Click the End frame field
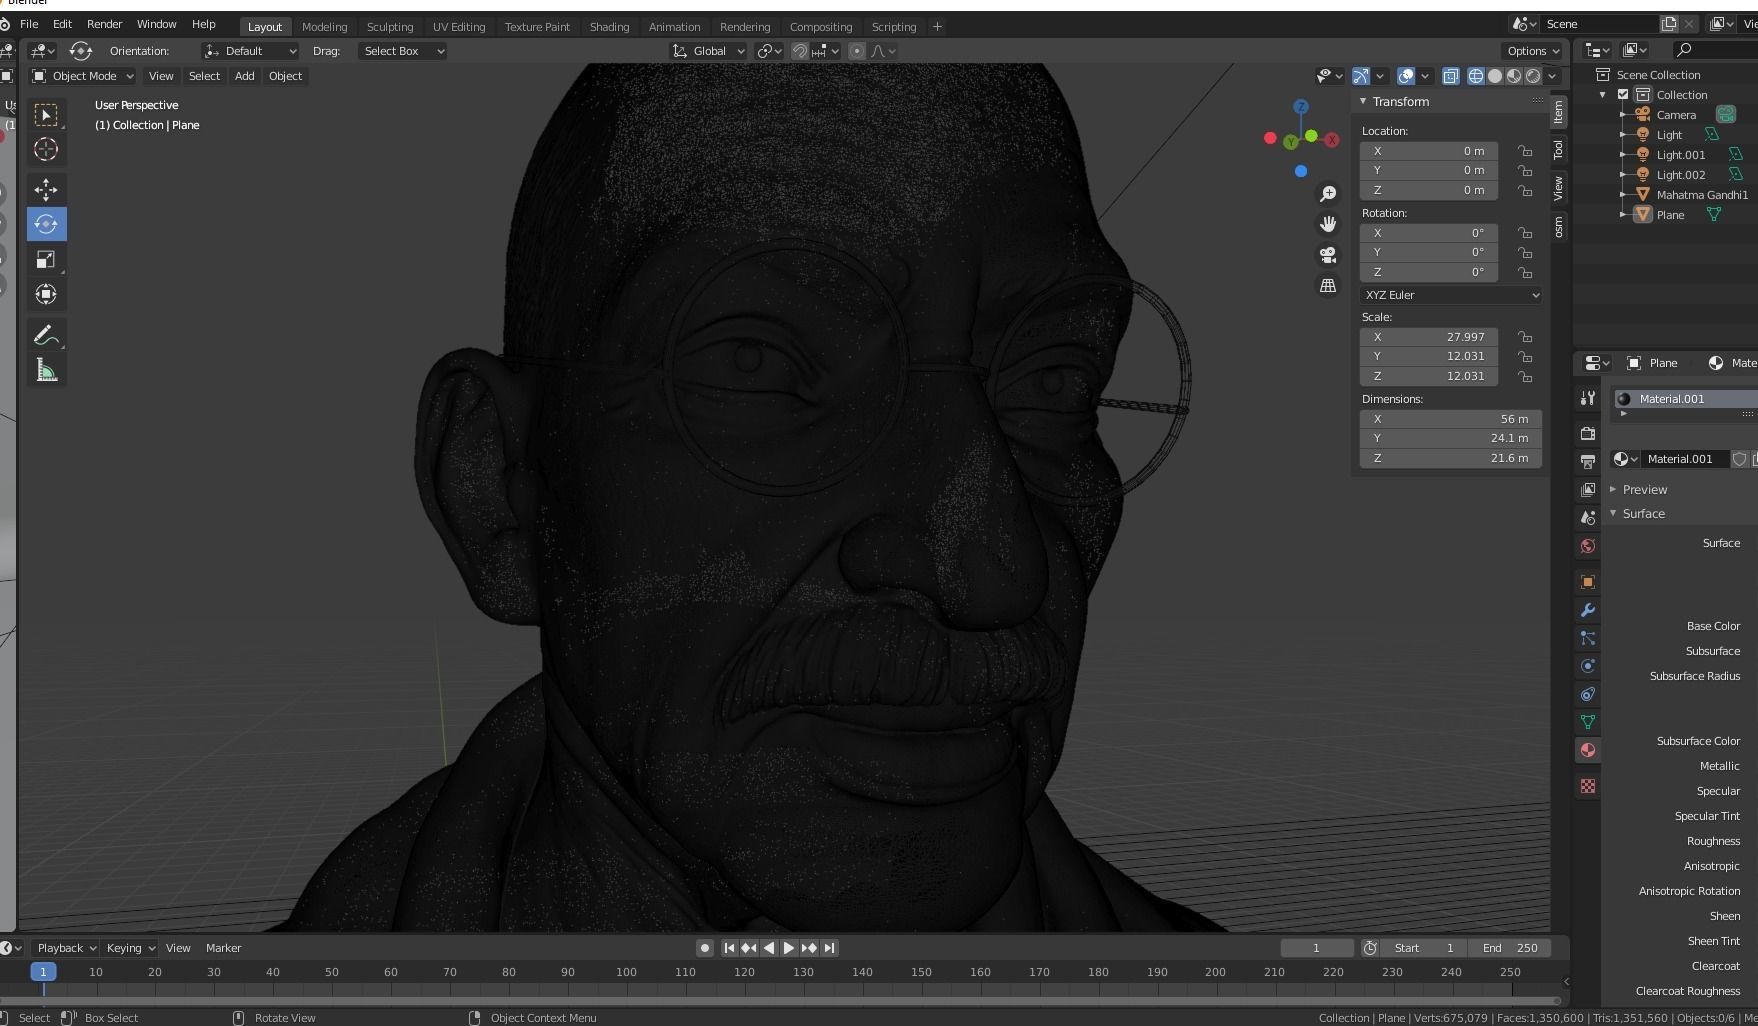The height and width of the screenshot is (1026, 1758). click(1509, 948)
